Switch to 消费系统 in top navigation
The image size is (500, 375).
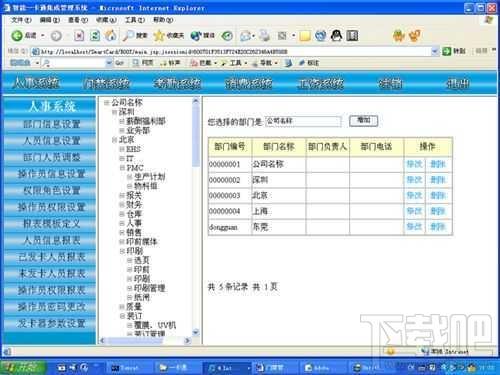249,83
